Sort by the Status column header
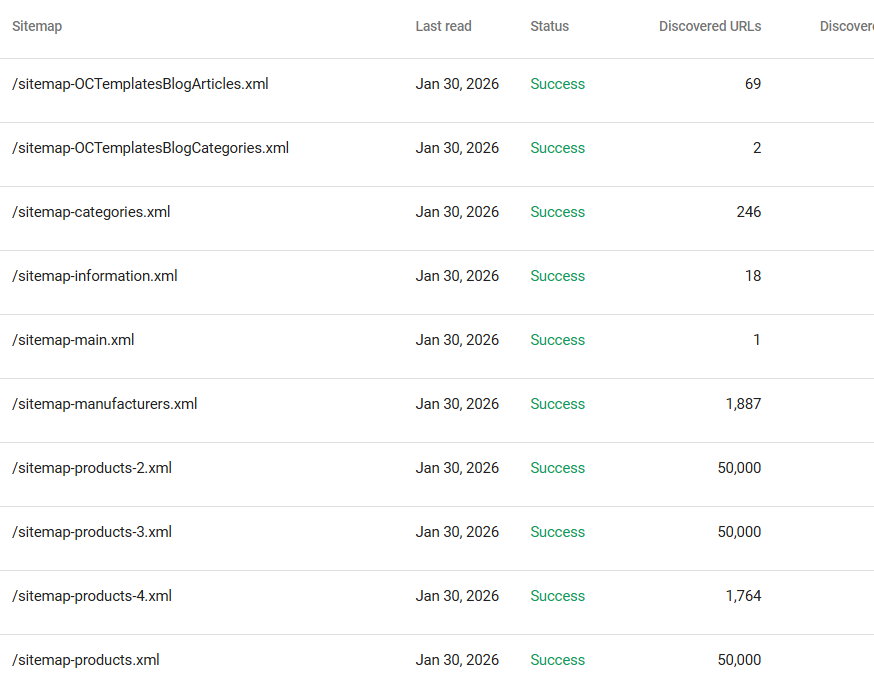The height and width of the screenshot is (695, 874). pyautogui.click(x=549, y=26)
